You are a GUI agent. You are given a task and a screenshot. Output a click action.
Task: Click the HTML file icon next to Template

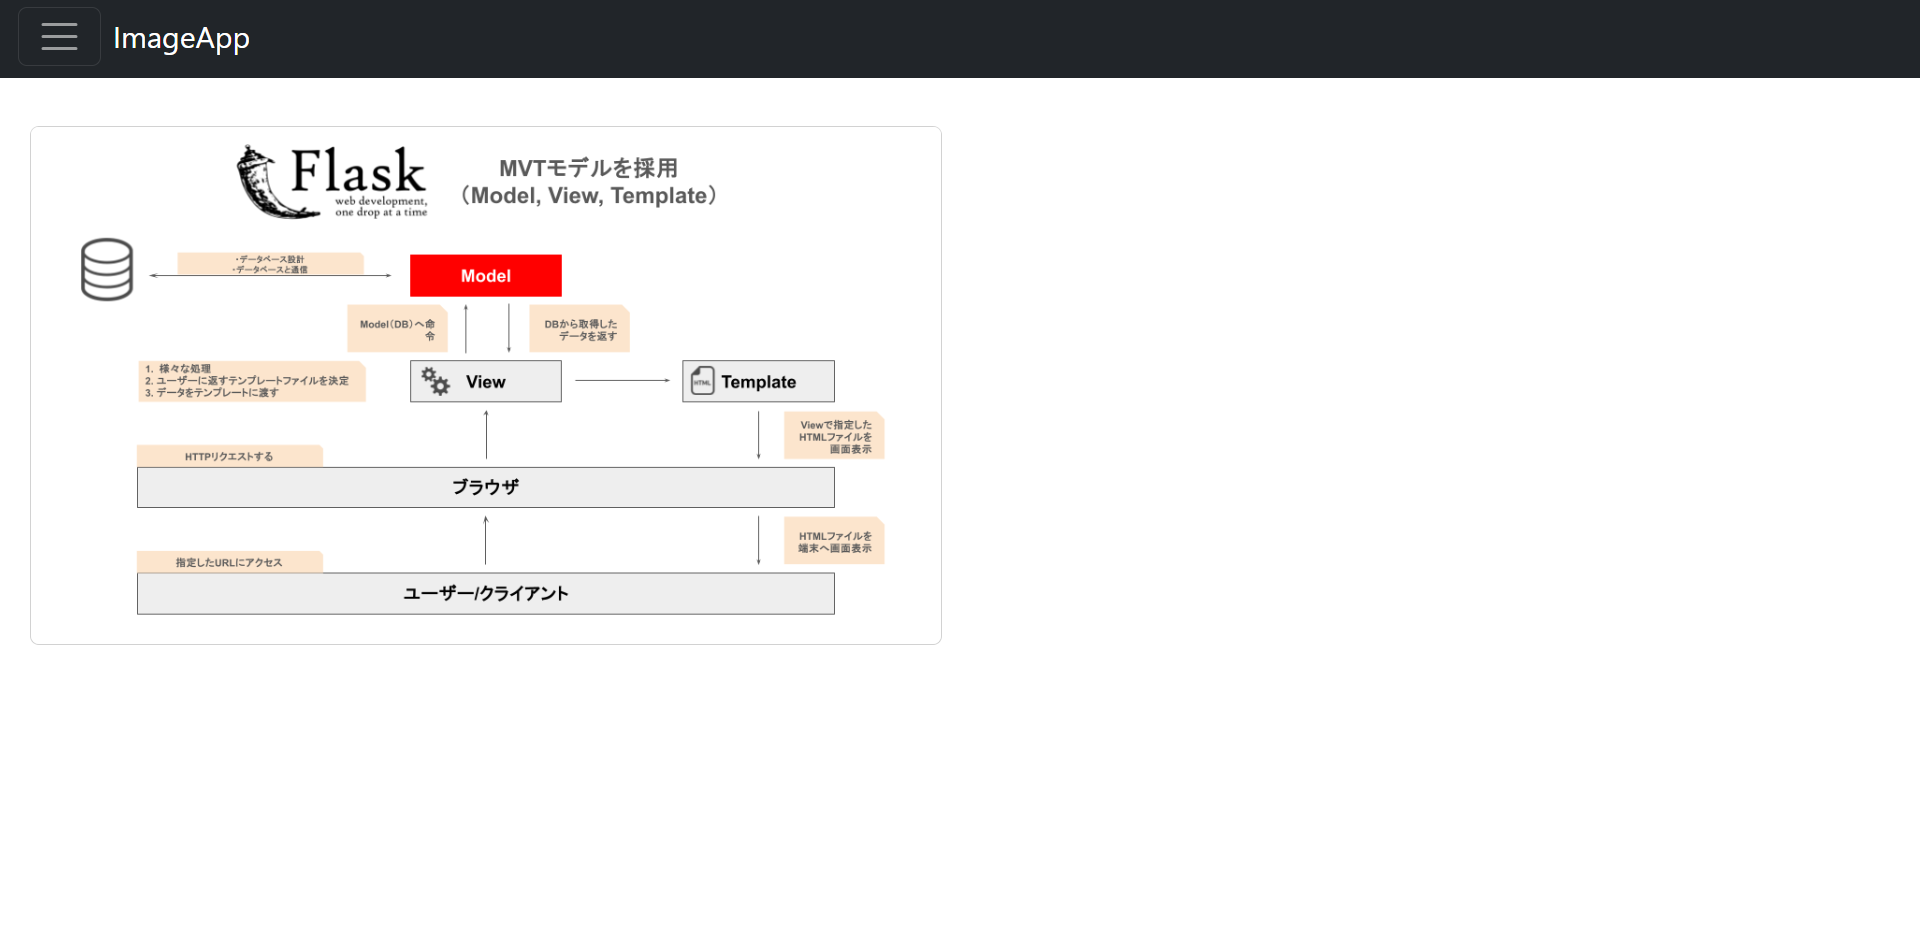(701, 380)
